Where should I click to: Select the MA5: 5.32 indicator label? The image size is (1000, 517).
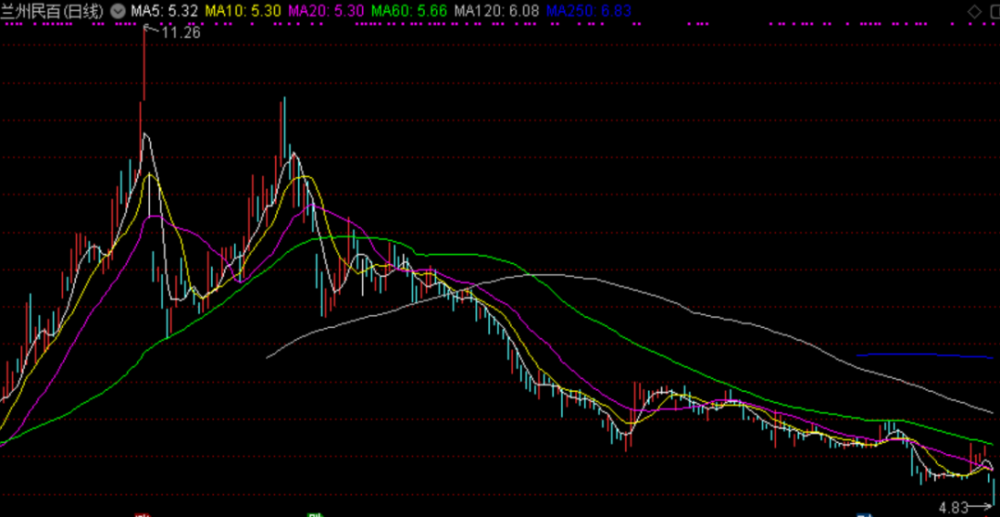(x=165, y=11)
